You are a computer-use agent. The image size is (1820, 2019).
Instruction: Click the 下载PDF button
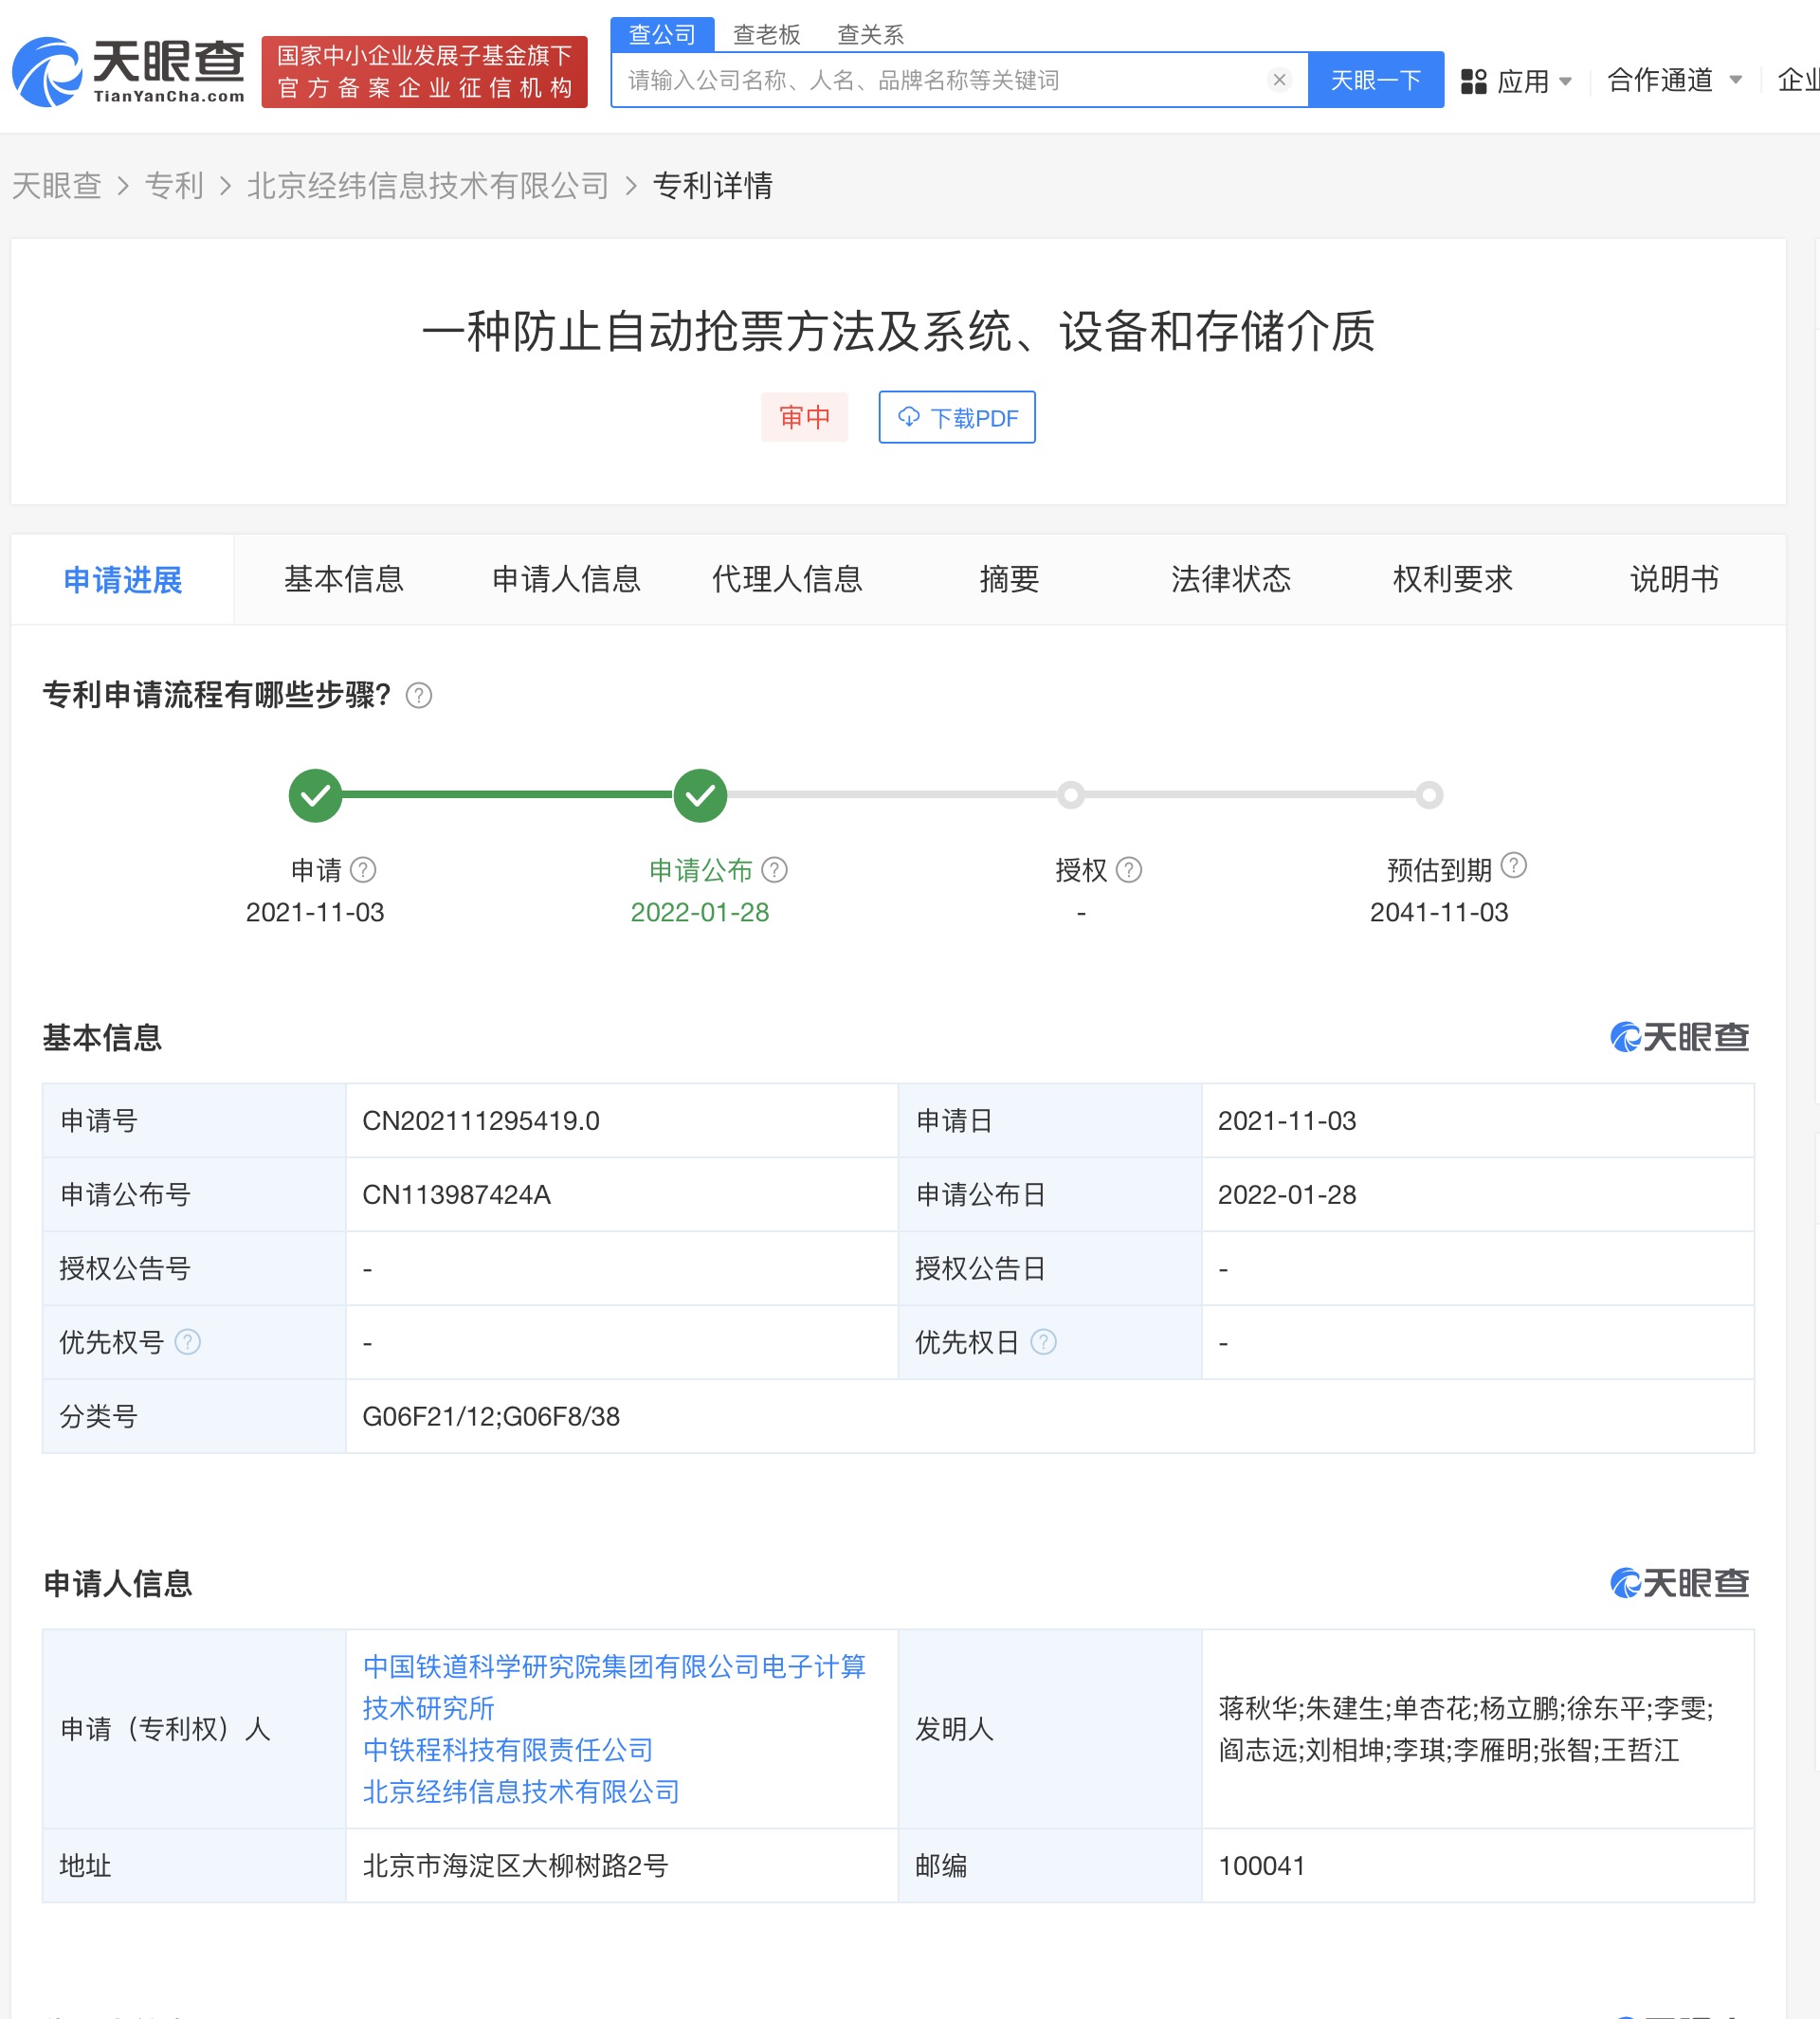pos(957,417)
